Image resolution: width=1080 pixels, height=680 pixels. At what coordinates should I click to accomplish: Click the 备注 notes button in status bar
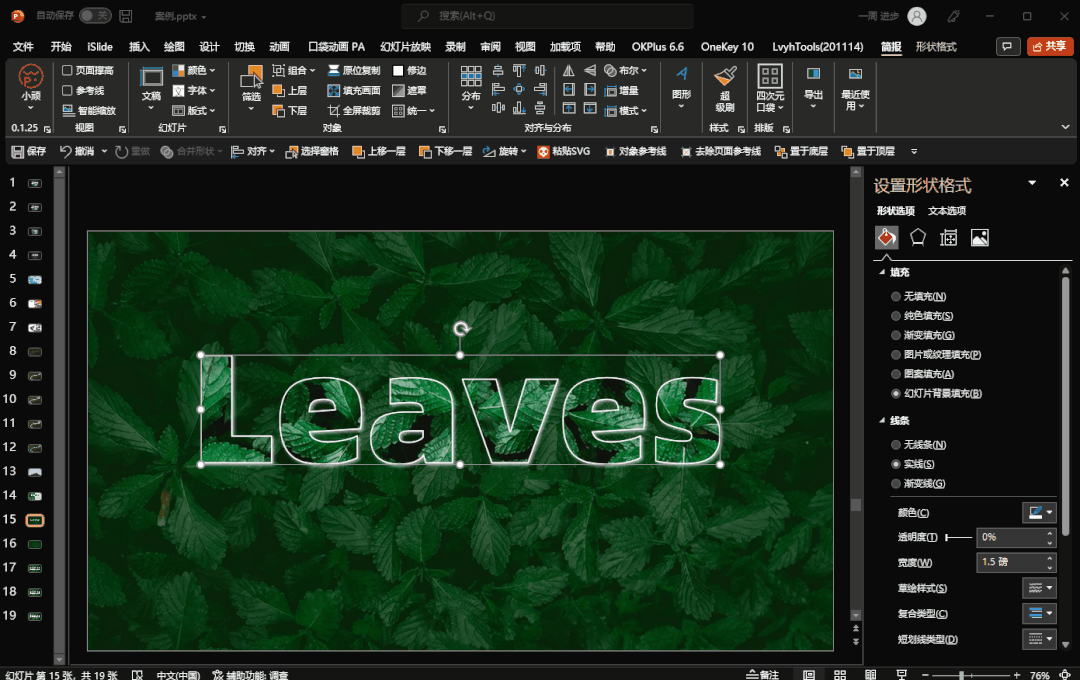(762, 674)
